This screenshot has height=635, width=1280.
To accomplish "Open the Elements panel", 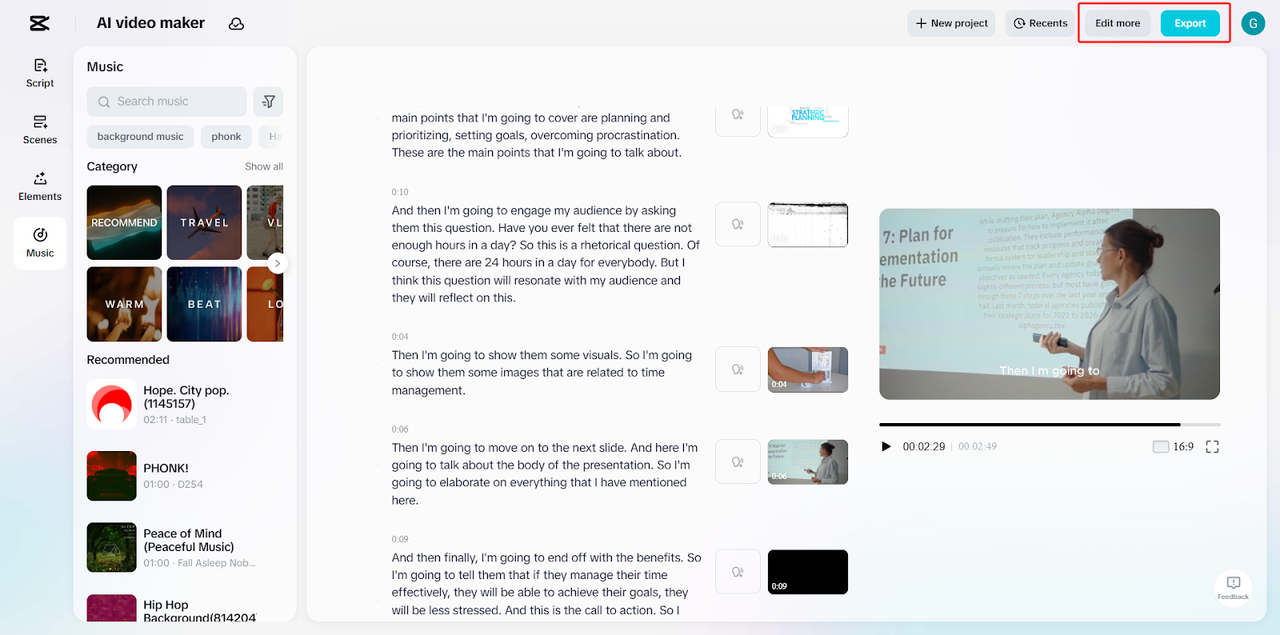I will (x=40, y=186).
